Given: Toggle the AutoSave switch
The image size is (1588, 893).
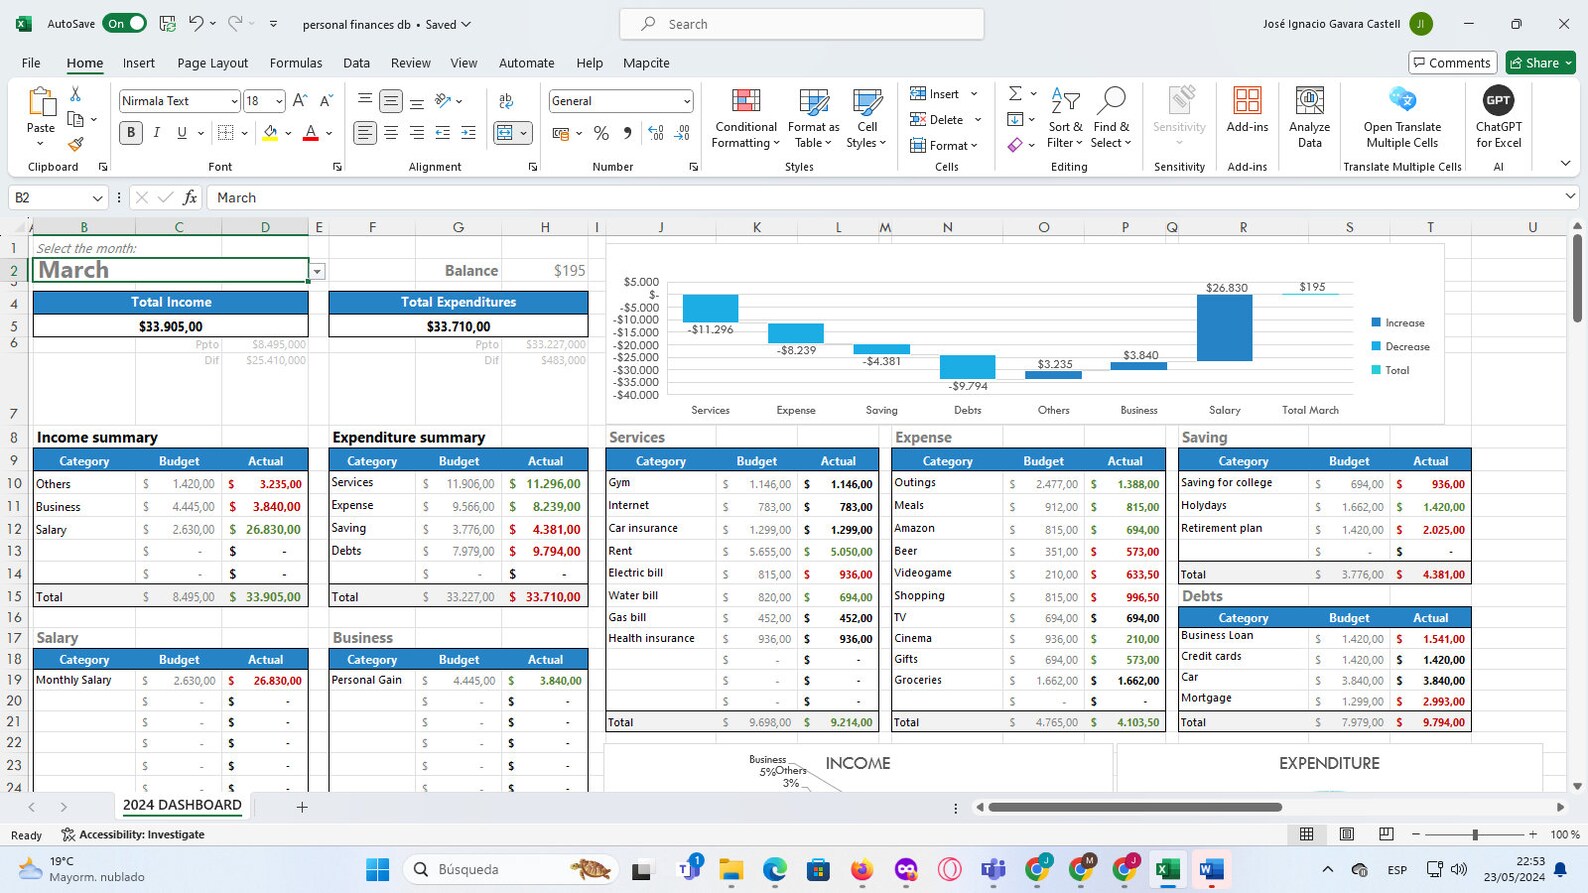Looking at the screenshot, I should click(x=124, y=23).
